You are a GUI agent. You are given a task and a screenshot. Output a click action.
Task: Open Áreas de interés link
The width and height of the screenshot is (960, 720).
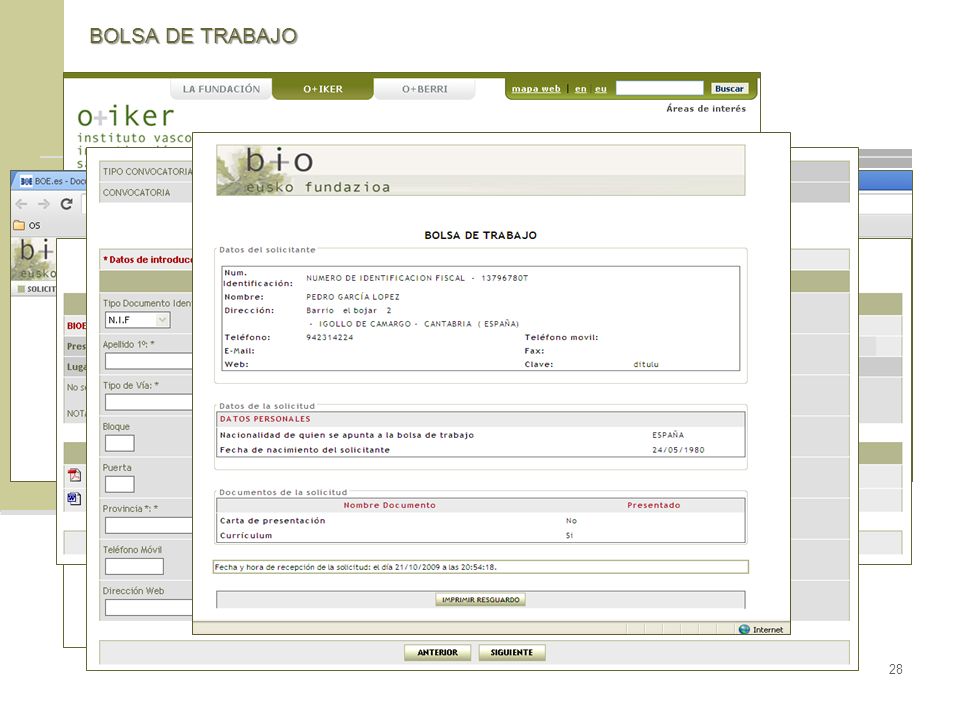pos(706,108)
